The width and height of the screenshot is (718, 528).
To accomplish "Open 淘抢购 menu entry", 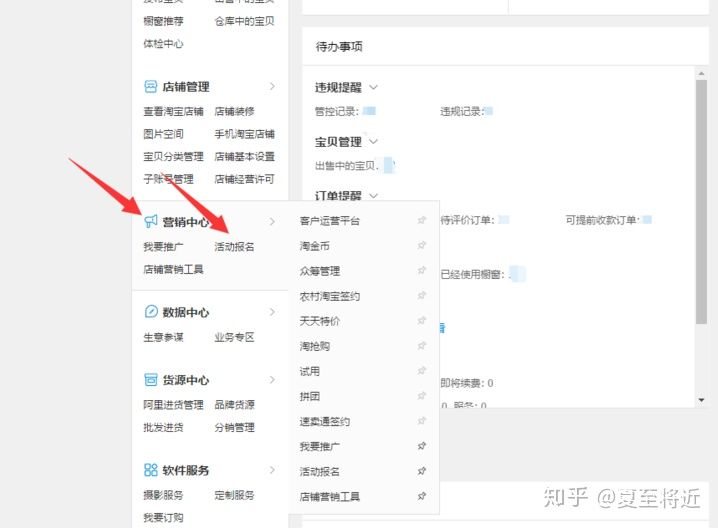I will pyautogui.click(x=315, y=346).
